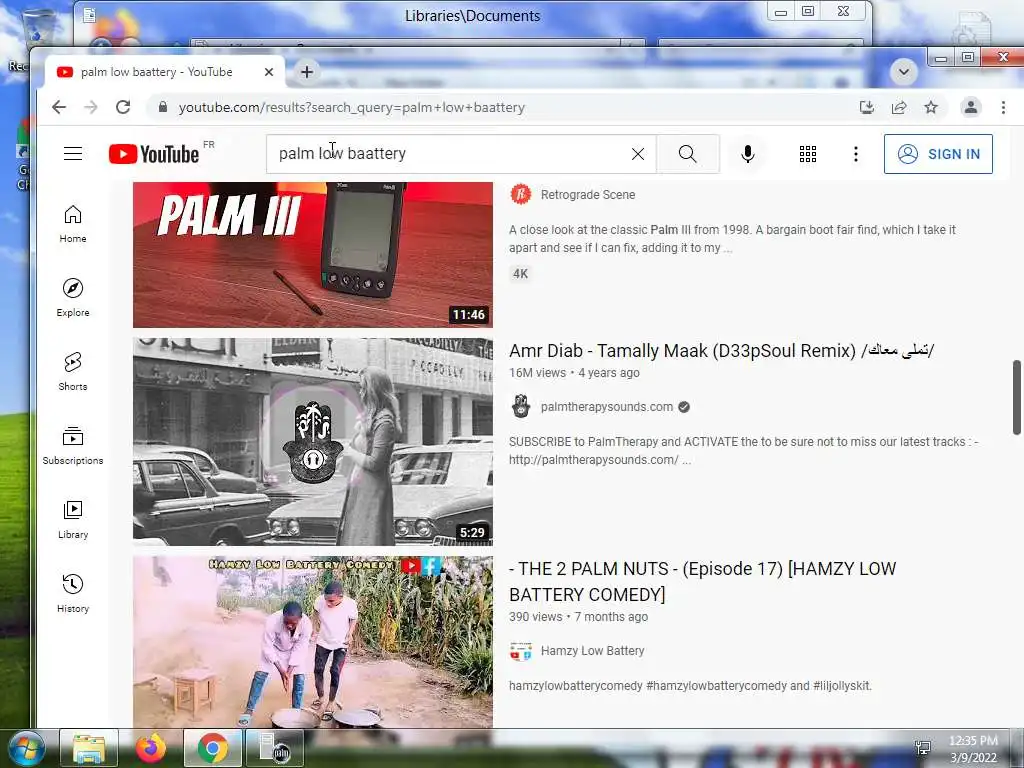Screen dimensions: 1024x768
Task: Open Hamzy Low Battery channel avatar
Action: pos(520,650)
